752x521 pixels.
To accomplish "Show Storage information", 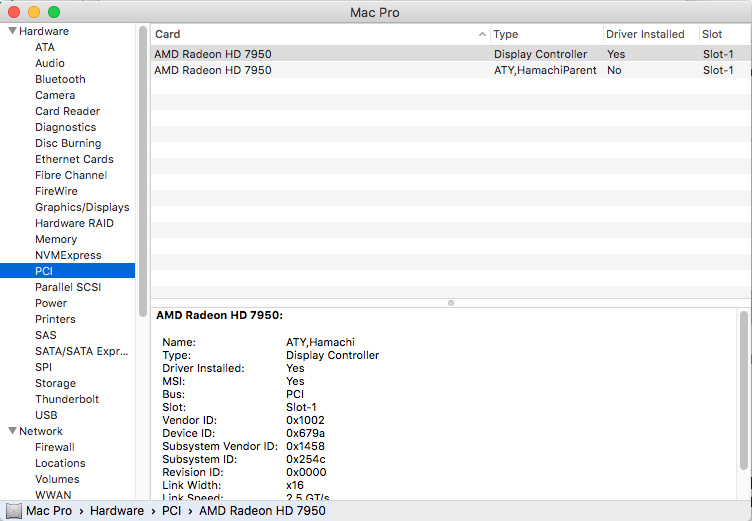I will 55,383.
